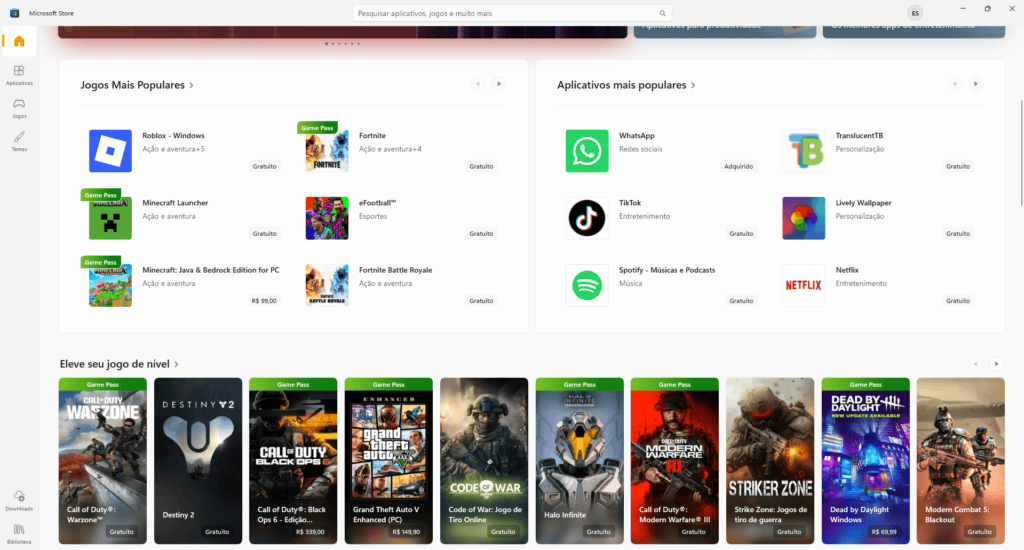Click Gratuito button for Fortnite
Screen dimensions: 1024x550
pyautogui.click(x=481, y=167)
